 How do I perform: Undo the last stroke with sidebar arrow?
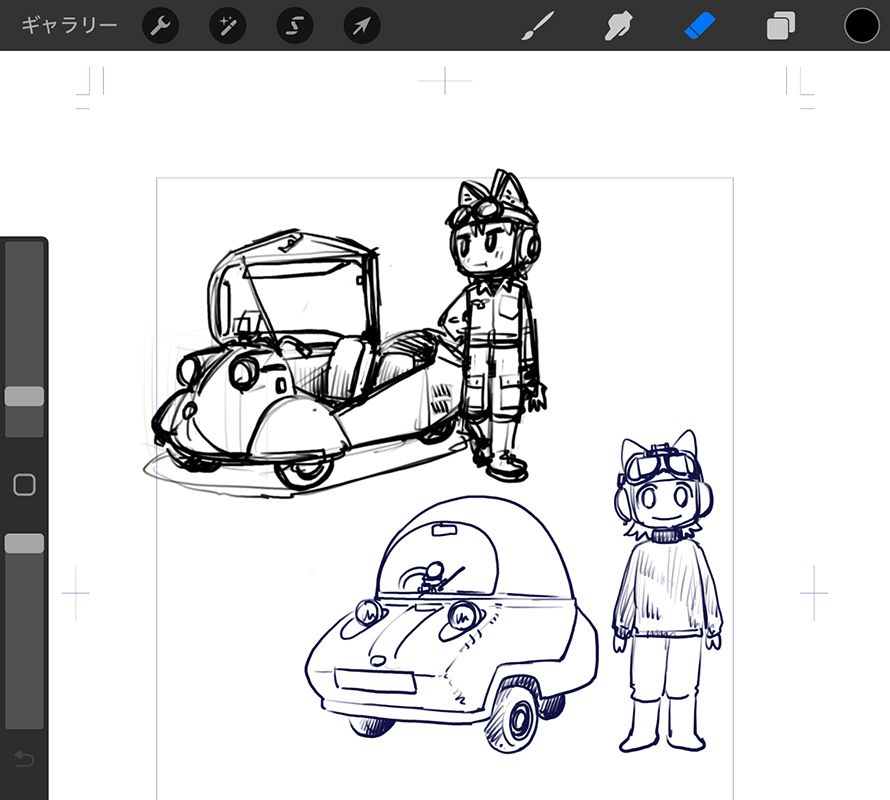[24, 759]
